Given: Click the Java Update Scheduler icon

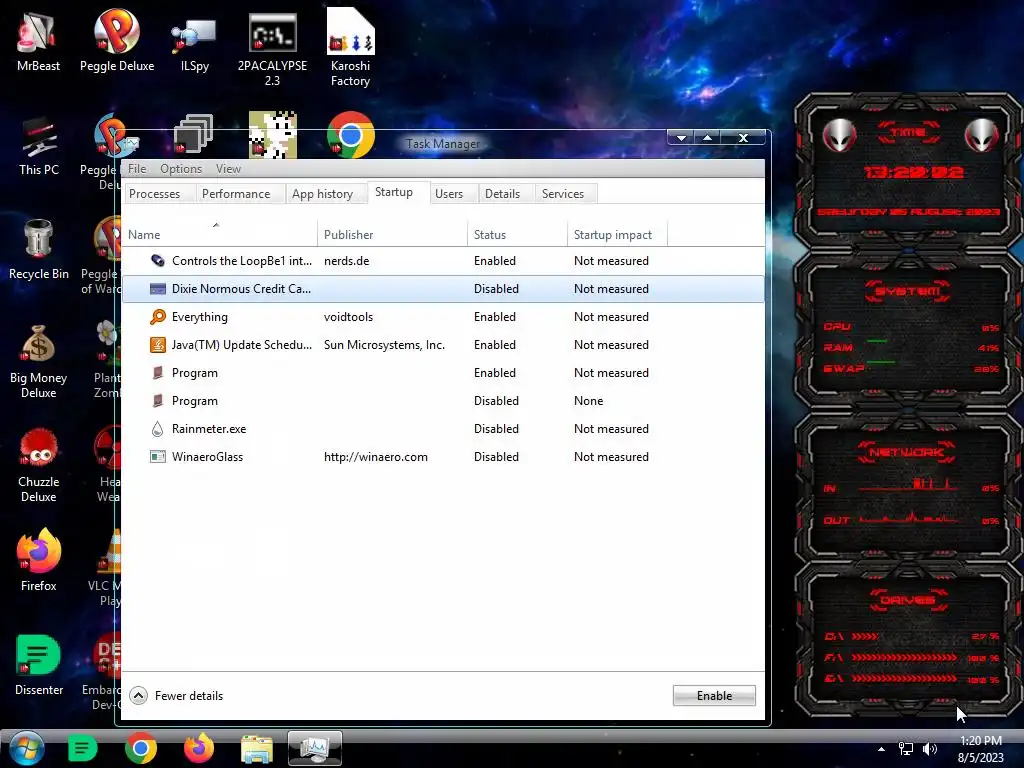Looking at the screenshot, I should (x=157, y=345).
